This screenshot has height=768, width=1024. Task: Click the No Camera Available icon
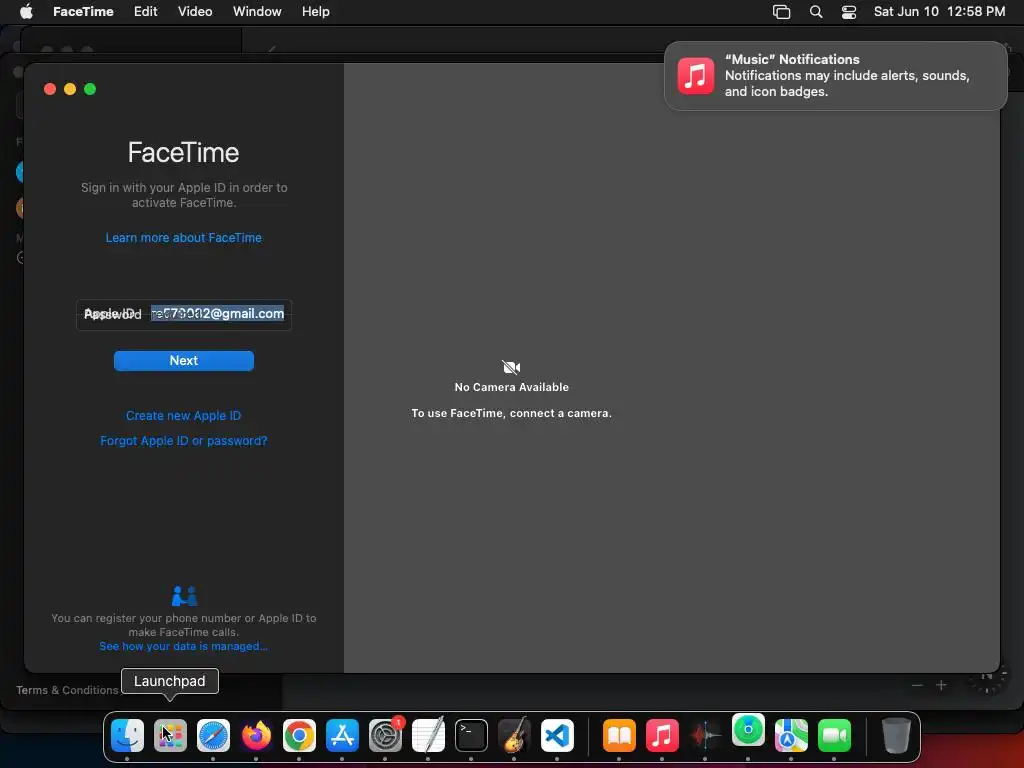[511, 367]
